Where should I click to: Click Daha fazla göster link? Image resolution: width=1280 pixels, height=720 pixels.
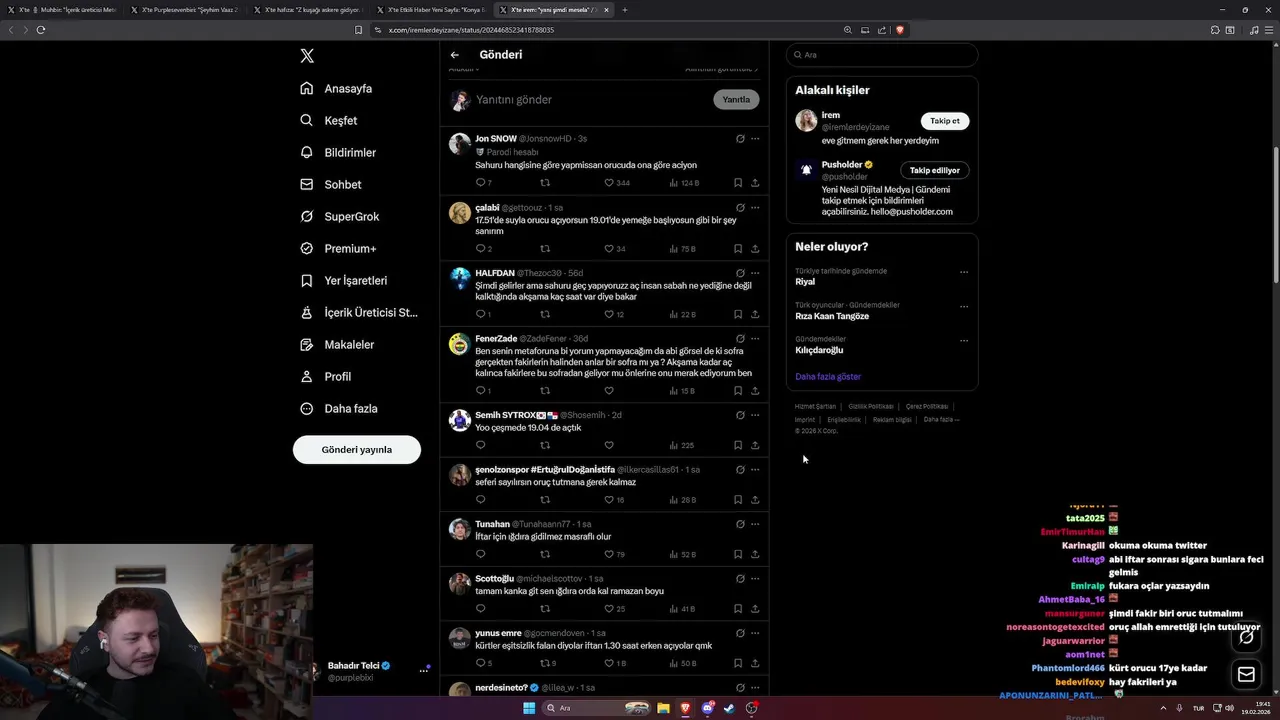[828, 376]
